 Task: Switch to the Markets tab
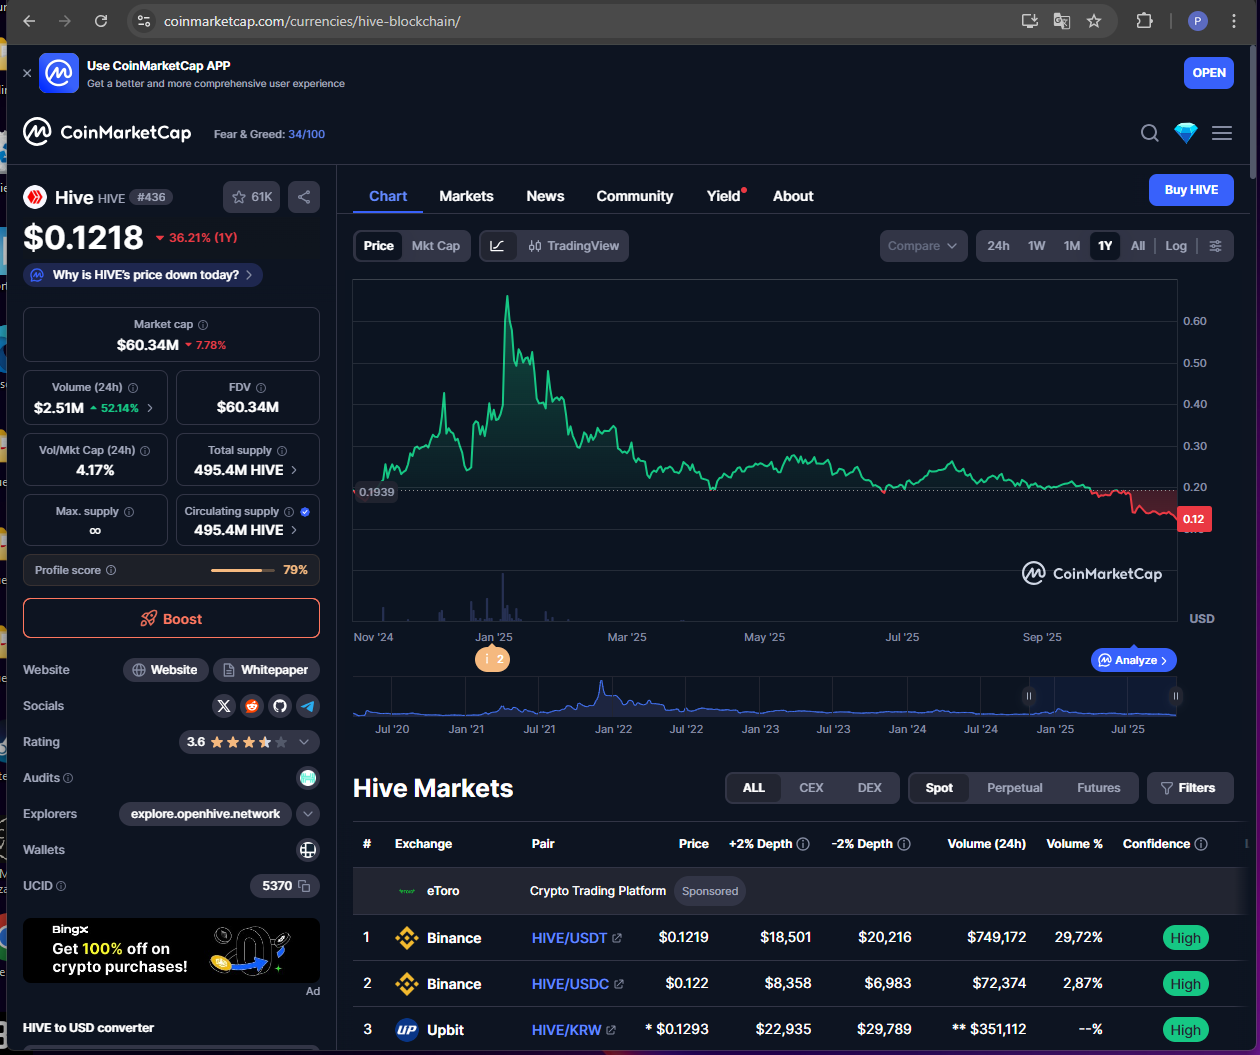coord(466,196)
